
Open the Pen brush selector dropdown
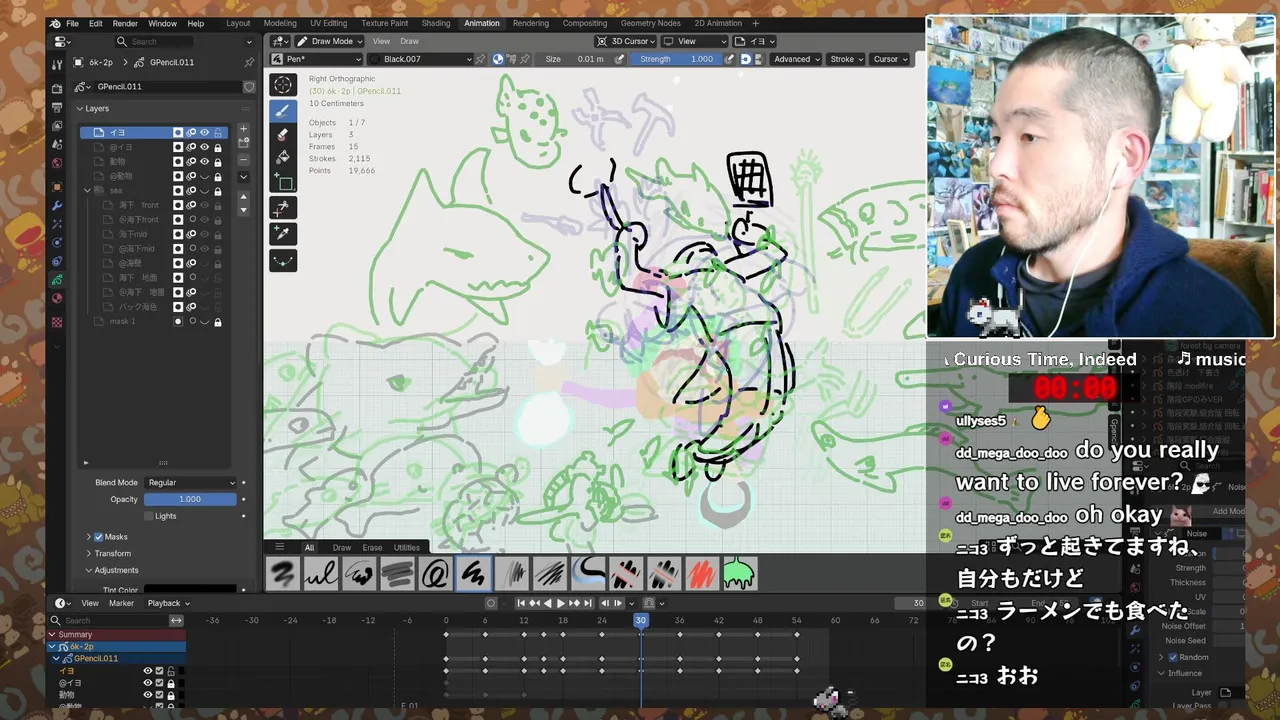pos(317,59)
